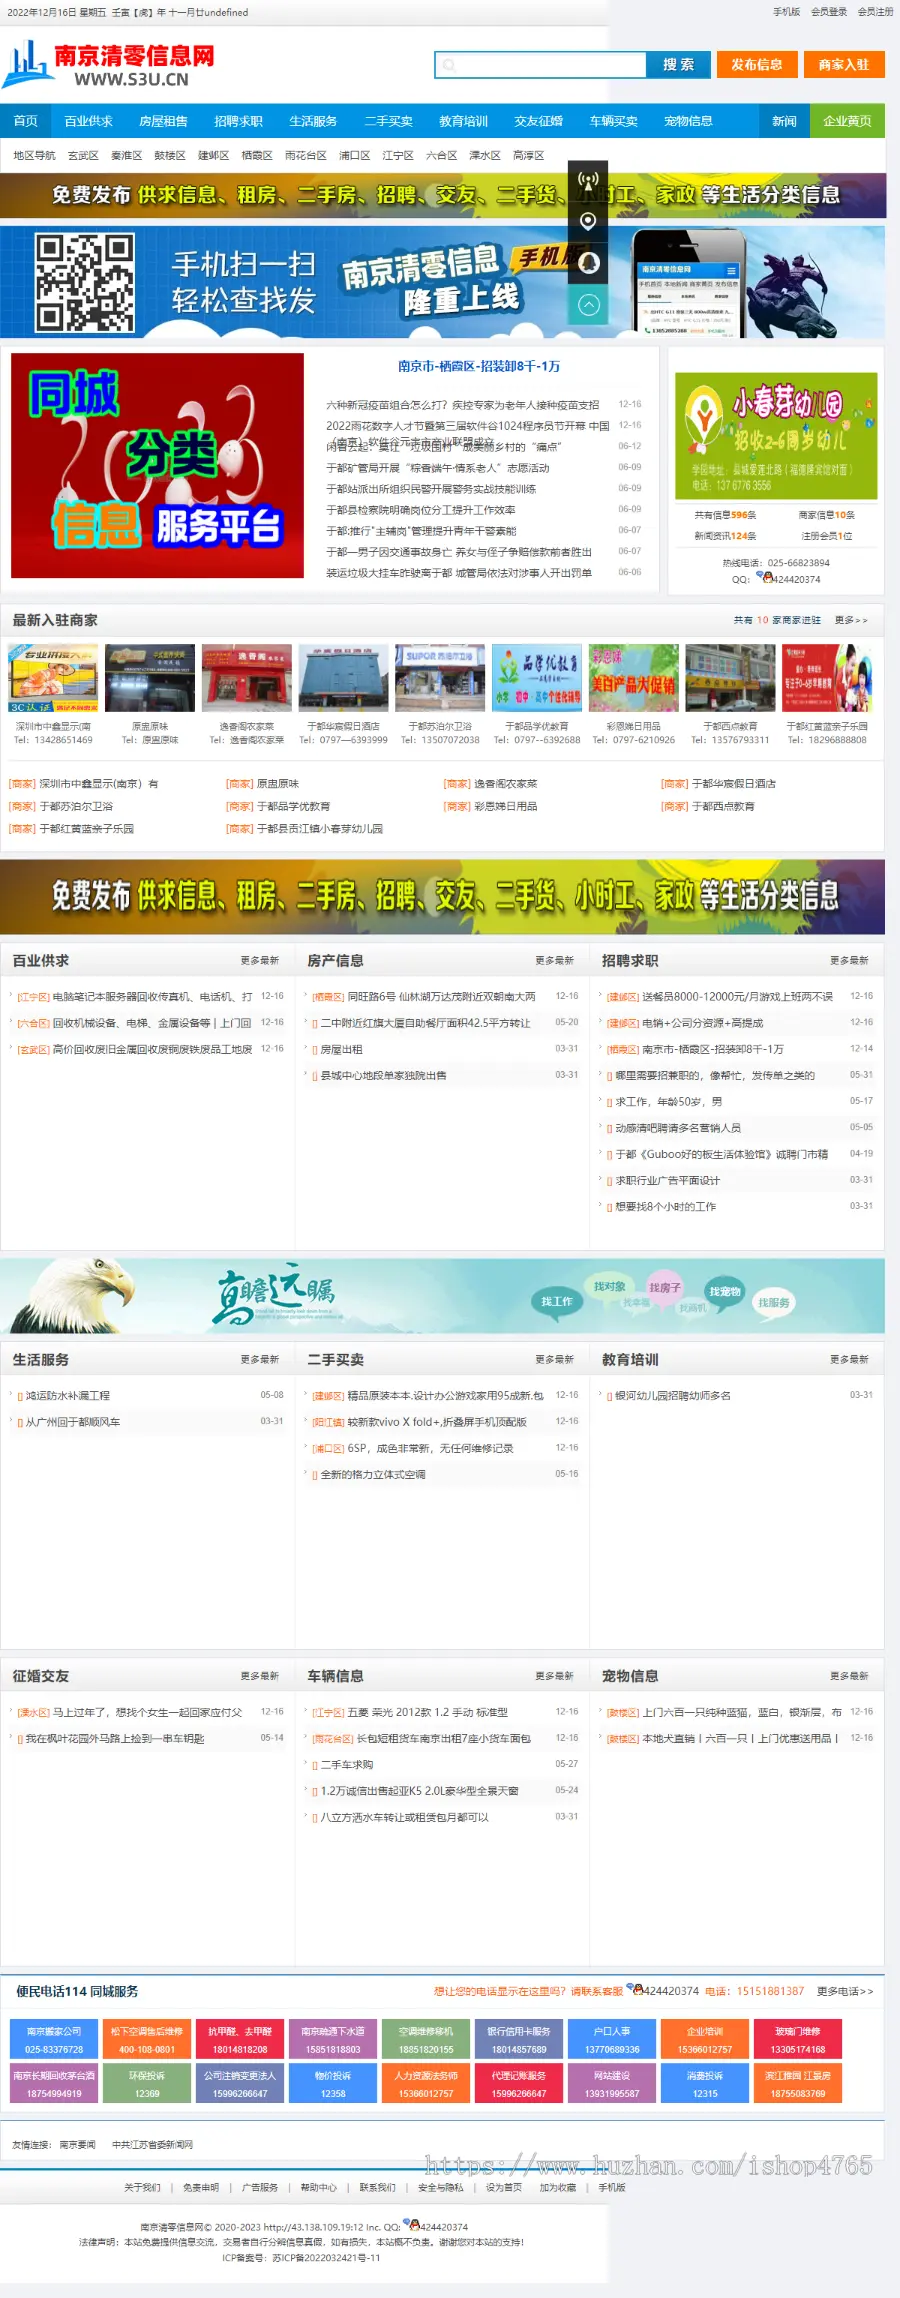Open the 手机版 link at the top right
This screenshot has width=900, height=2298.
pos(786,12)
